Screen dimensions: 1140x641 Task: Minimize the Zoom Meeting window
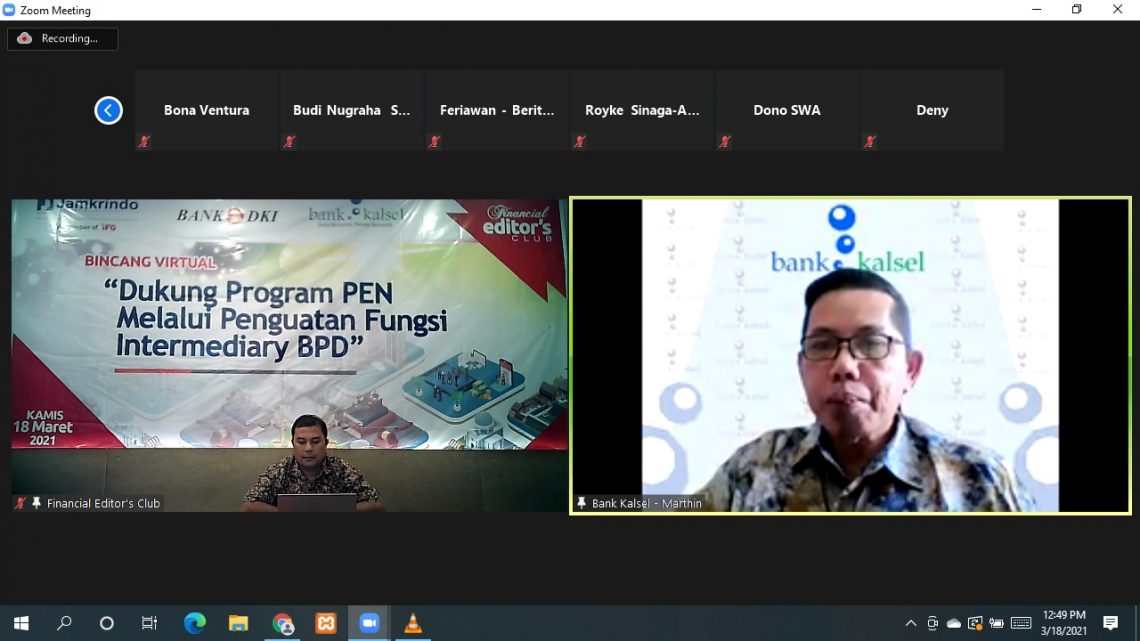point(1037,9)
